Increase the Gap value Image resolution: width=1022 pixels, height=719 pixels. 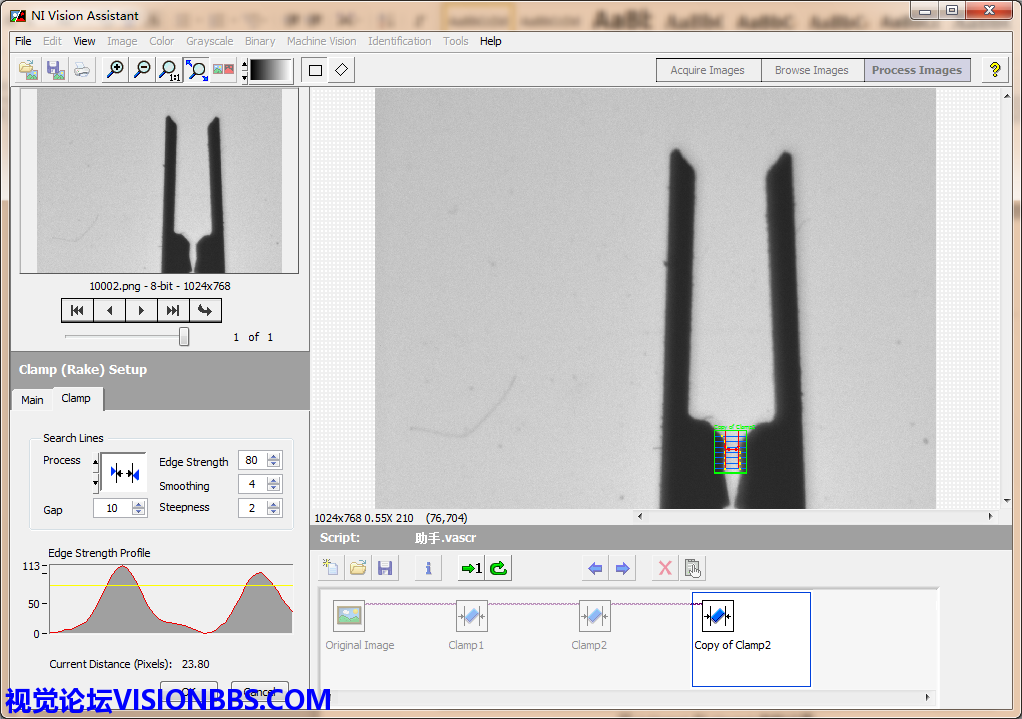139,504
